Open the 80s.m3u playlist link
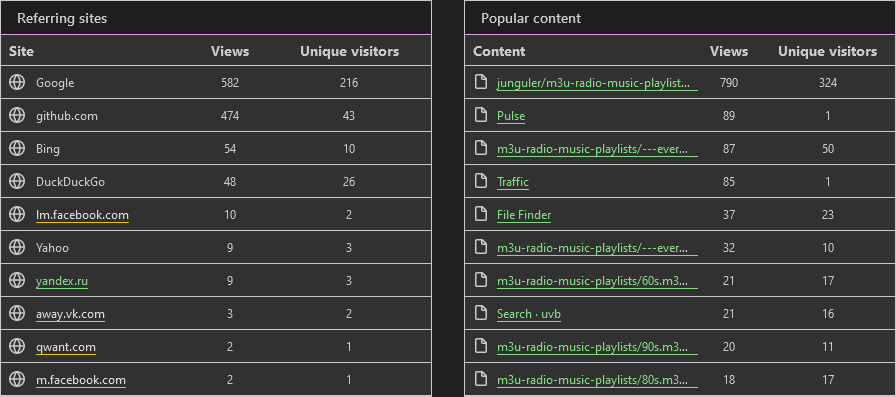Image resolution: width=896 pixels, height=397 pixels. point(597,380)
